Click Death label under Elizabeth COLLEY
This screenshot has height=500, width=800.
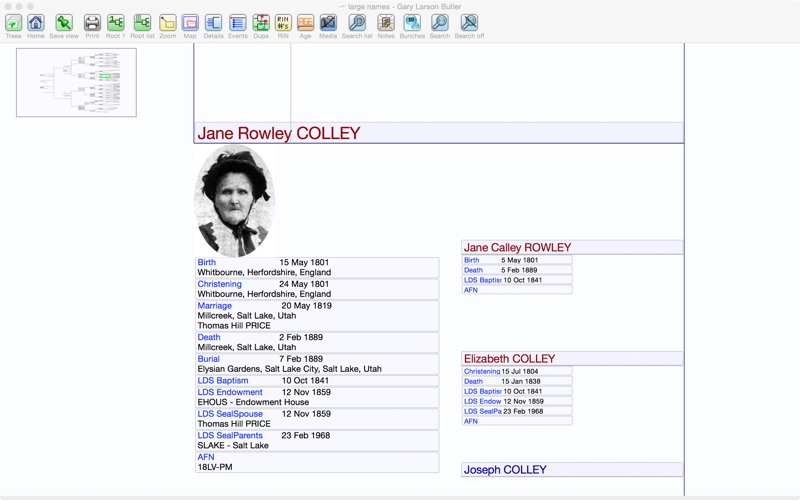(x=473, y=381)
